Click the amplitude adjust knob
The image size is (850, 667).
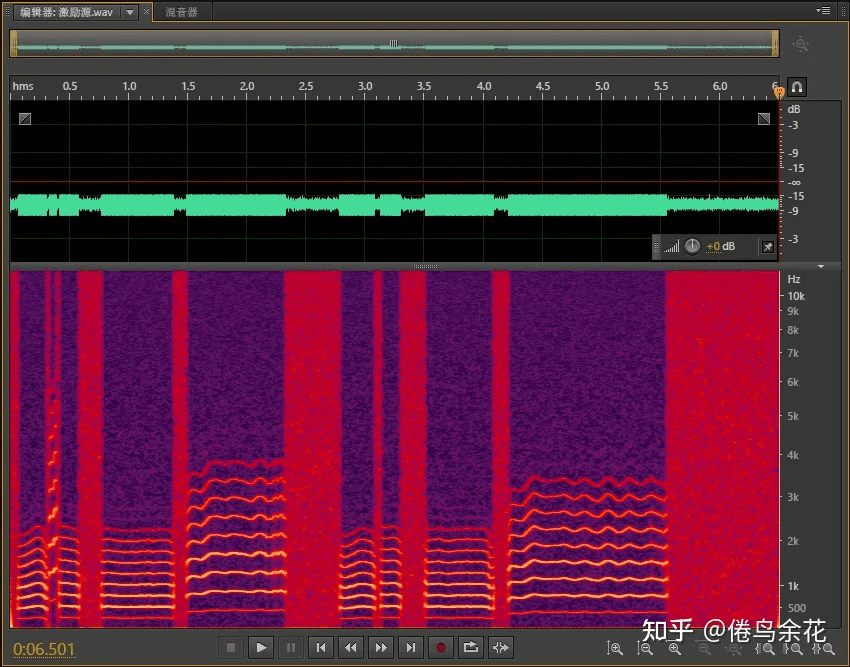(x=692, y=246)
